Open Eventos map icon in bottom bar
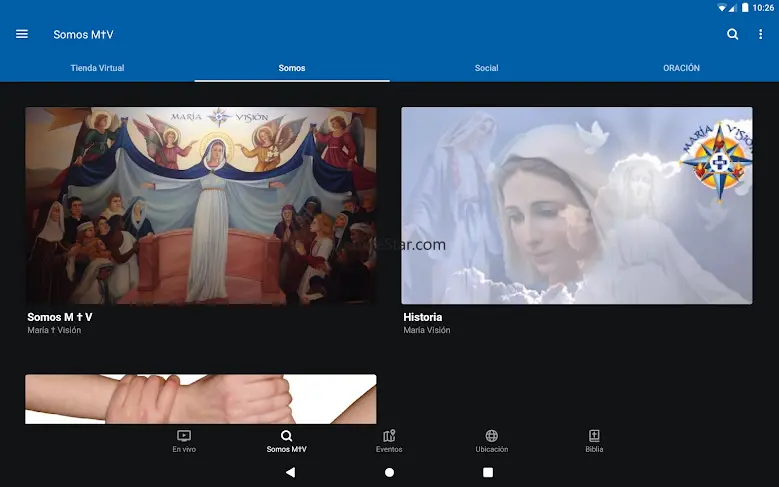The width and height of the screenshot is (779, 487). point(389,436)
